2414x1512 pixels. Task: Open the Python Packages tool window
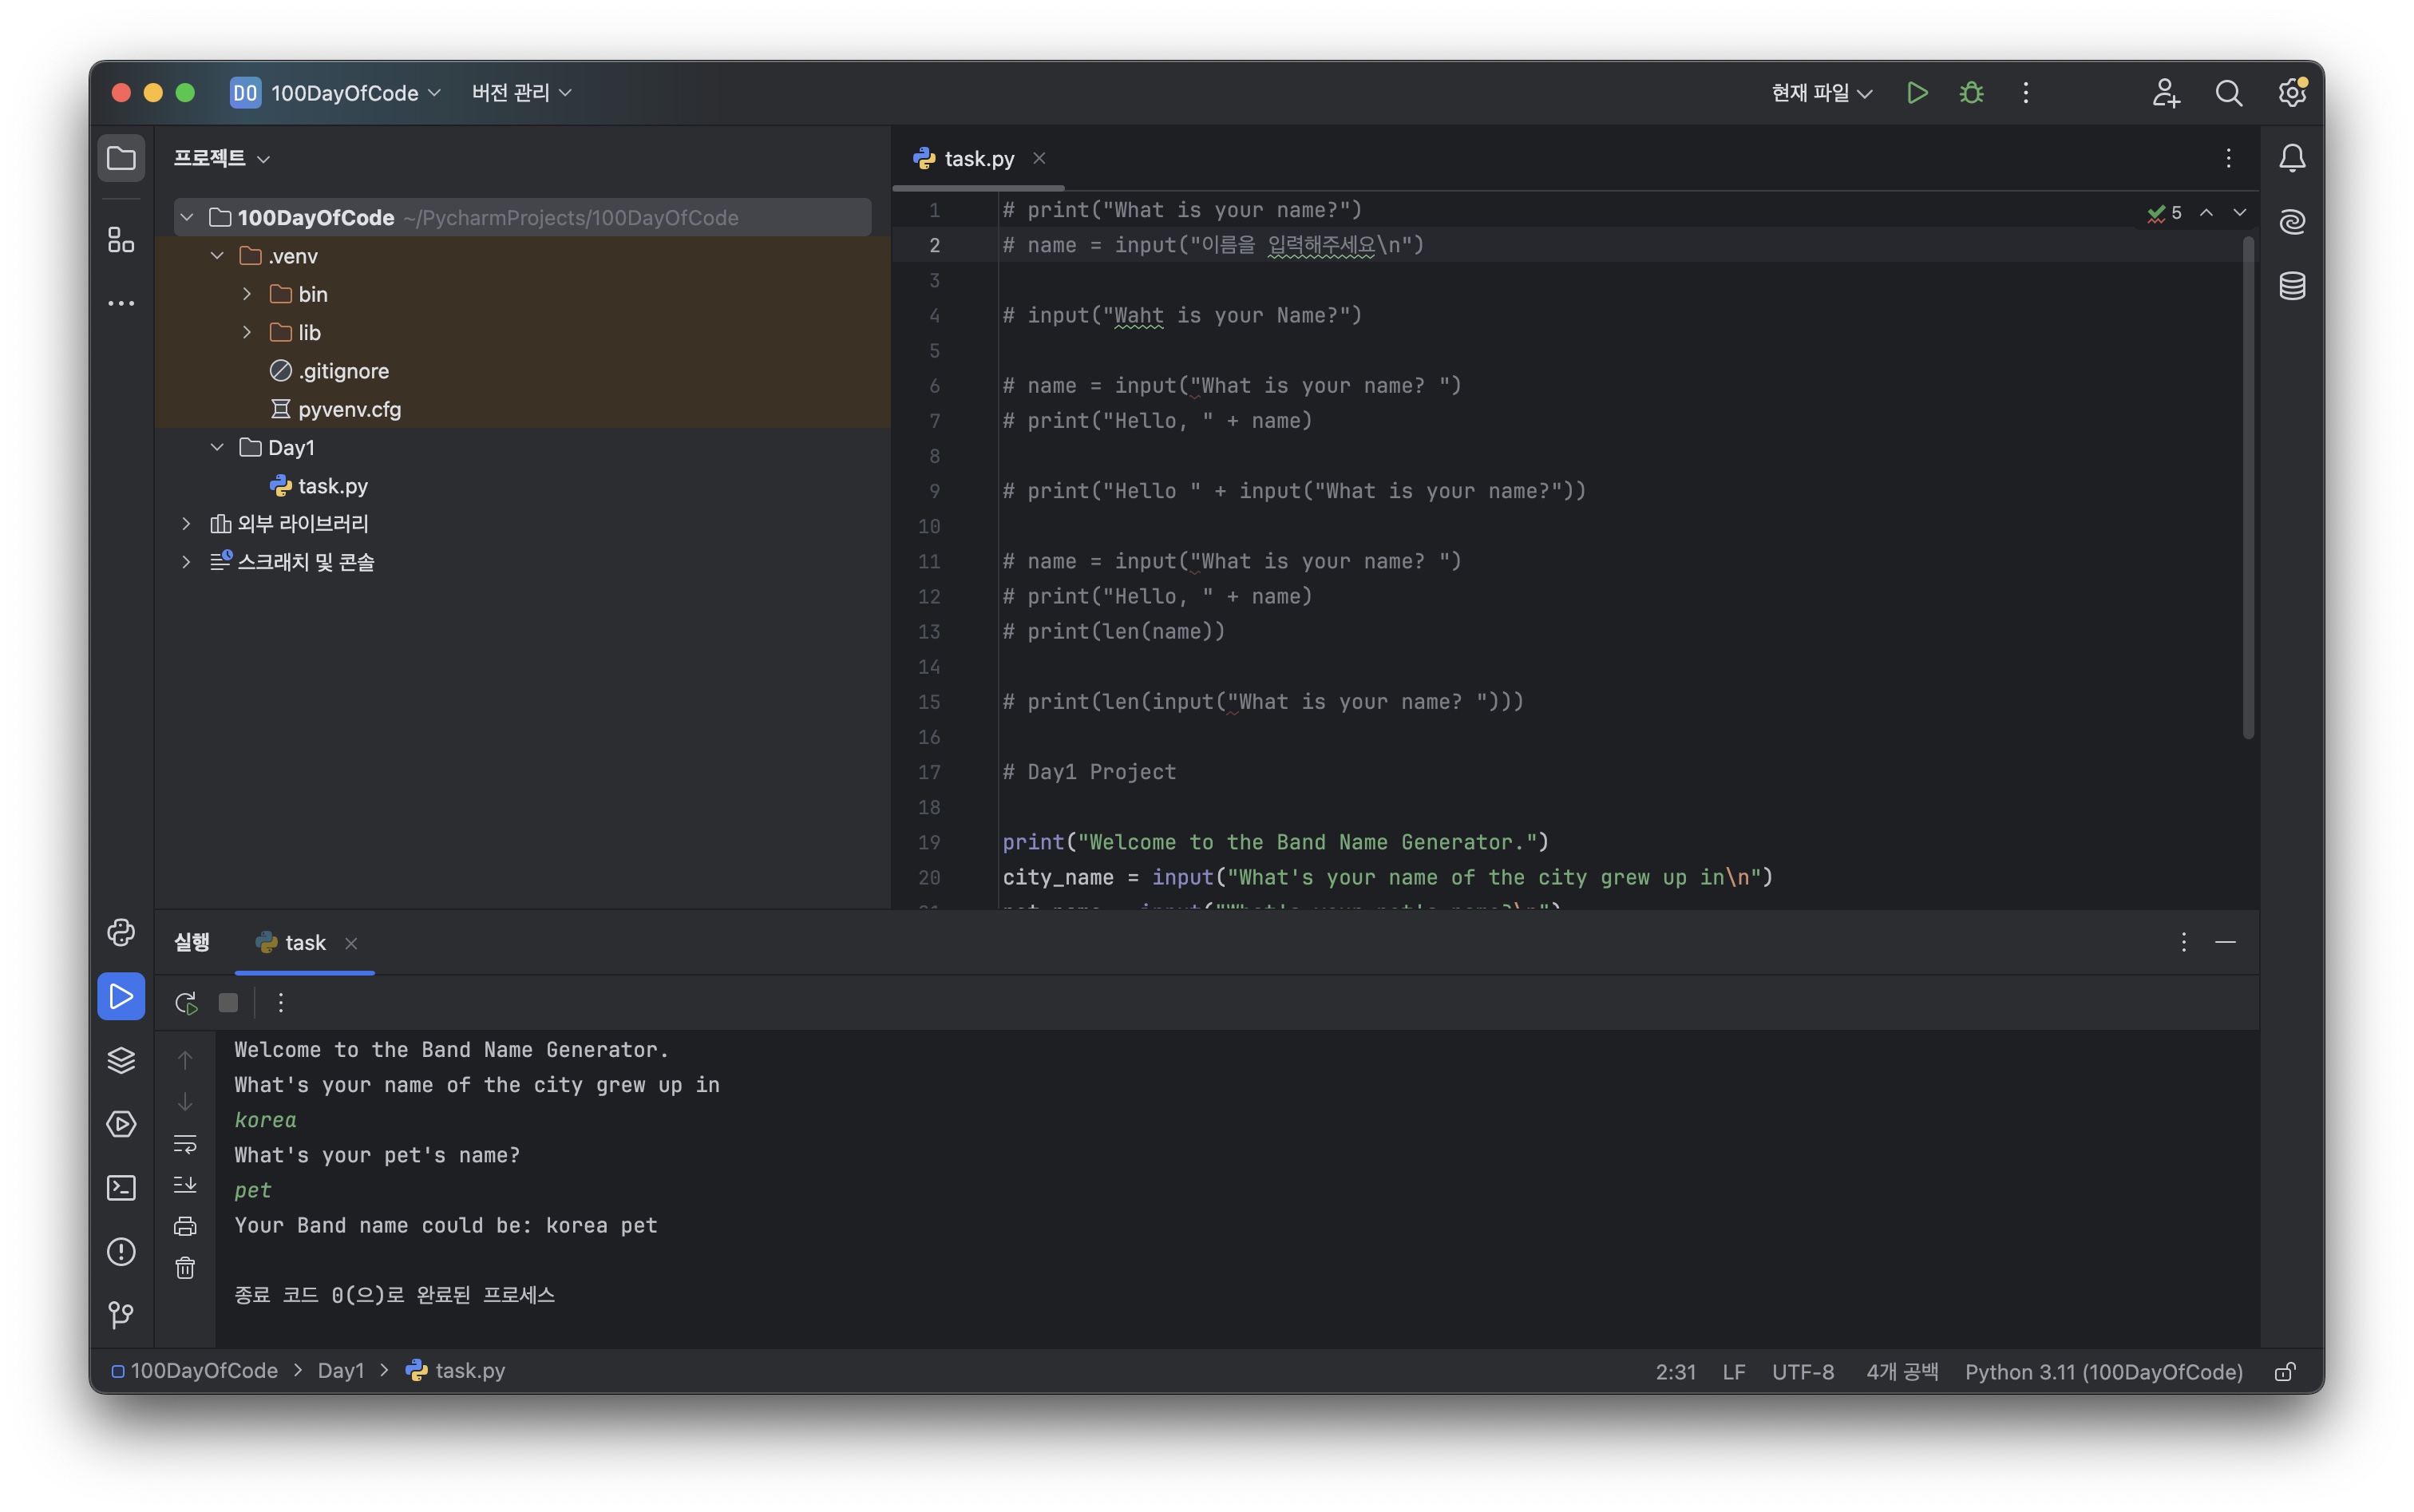click(121, 1060)
